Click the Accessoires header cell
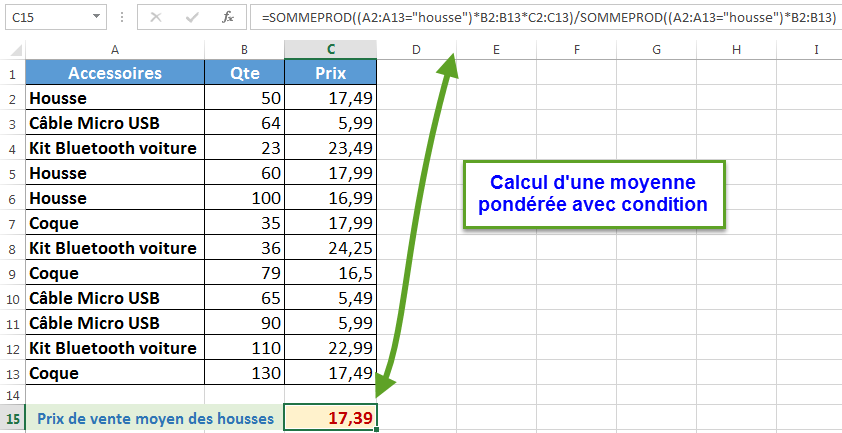The height and width of the screenshot is (433, 842). (x=115, y=73)
